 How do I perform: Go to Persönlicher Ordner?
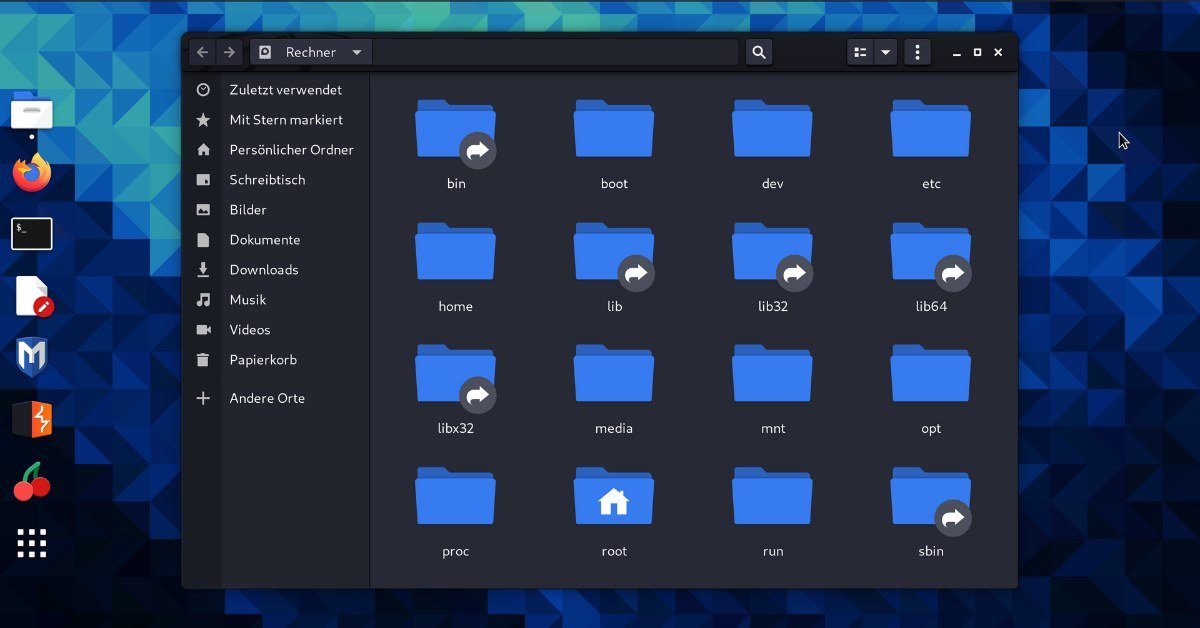[x=291, y=150]
